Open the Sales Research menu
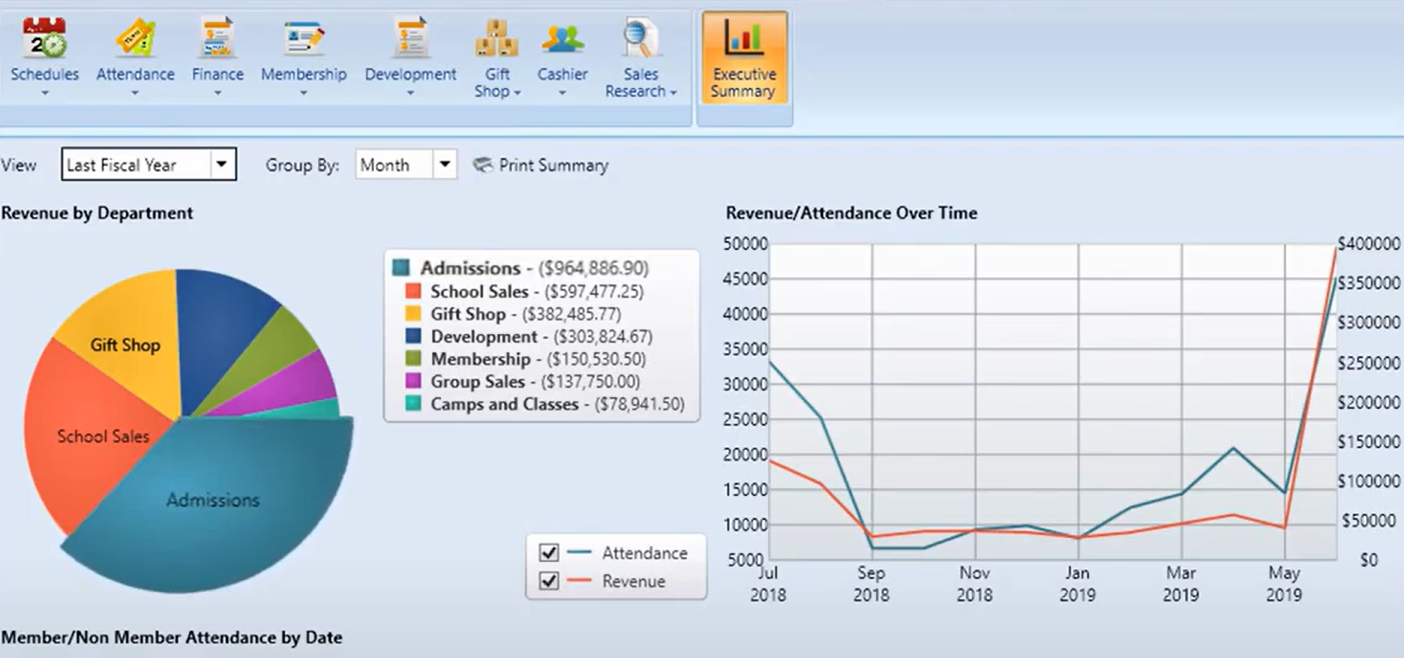1404x658 pixels. click(676, 92)
